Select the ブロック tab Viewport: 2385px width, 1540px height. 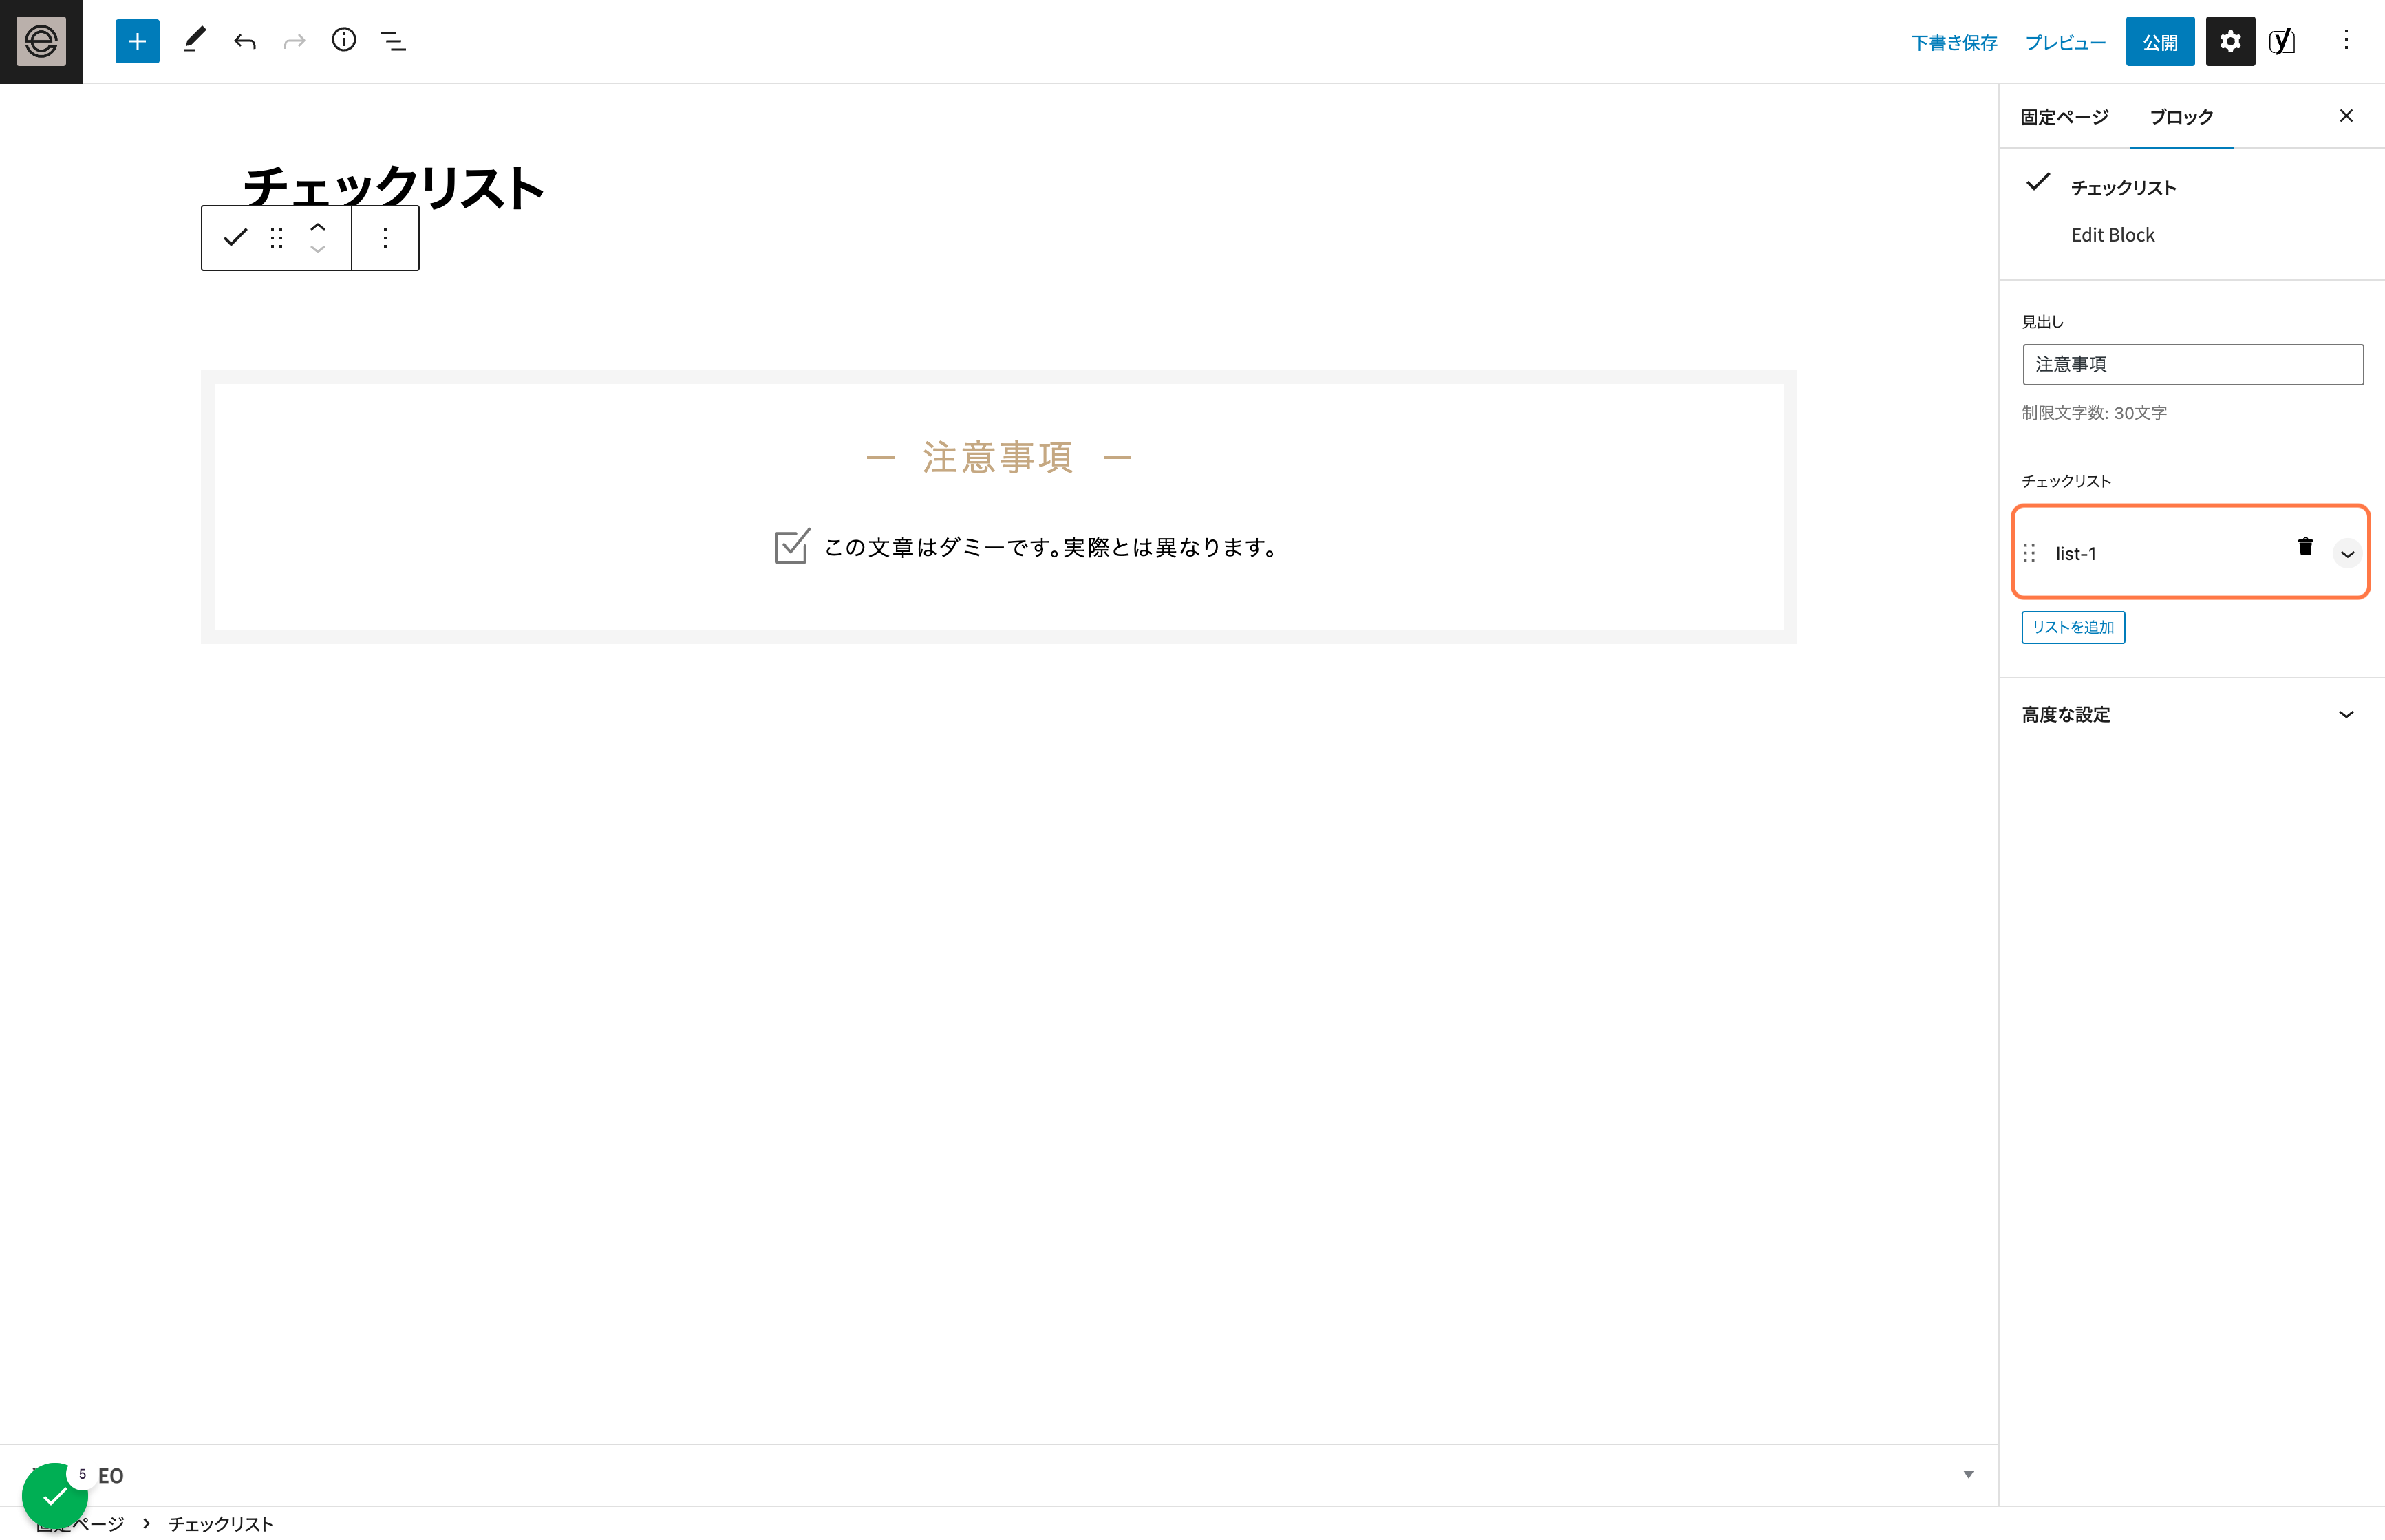(x=2181, y=117)
